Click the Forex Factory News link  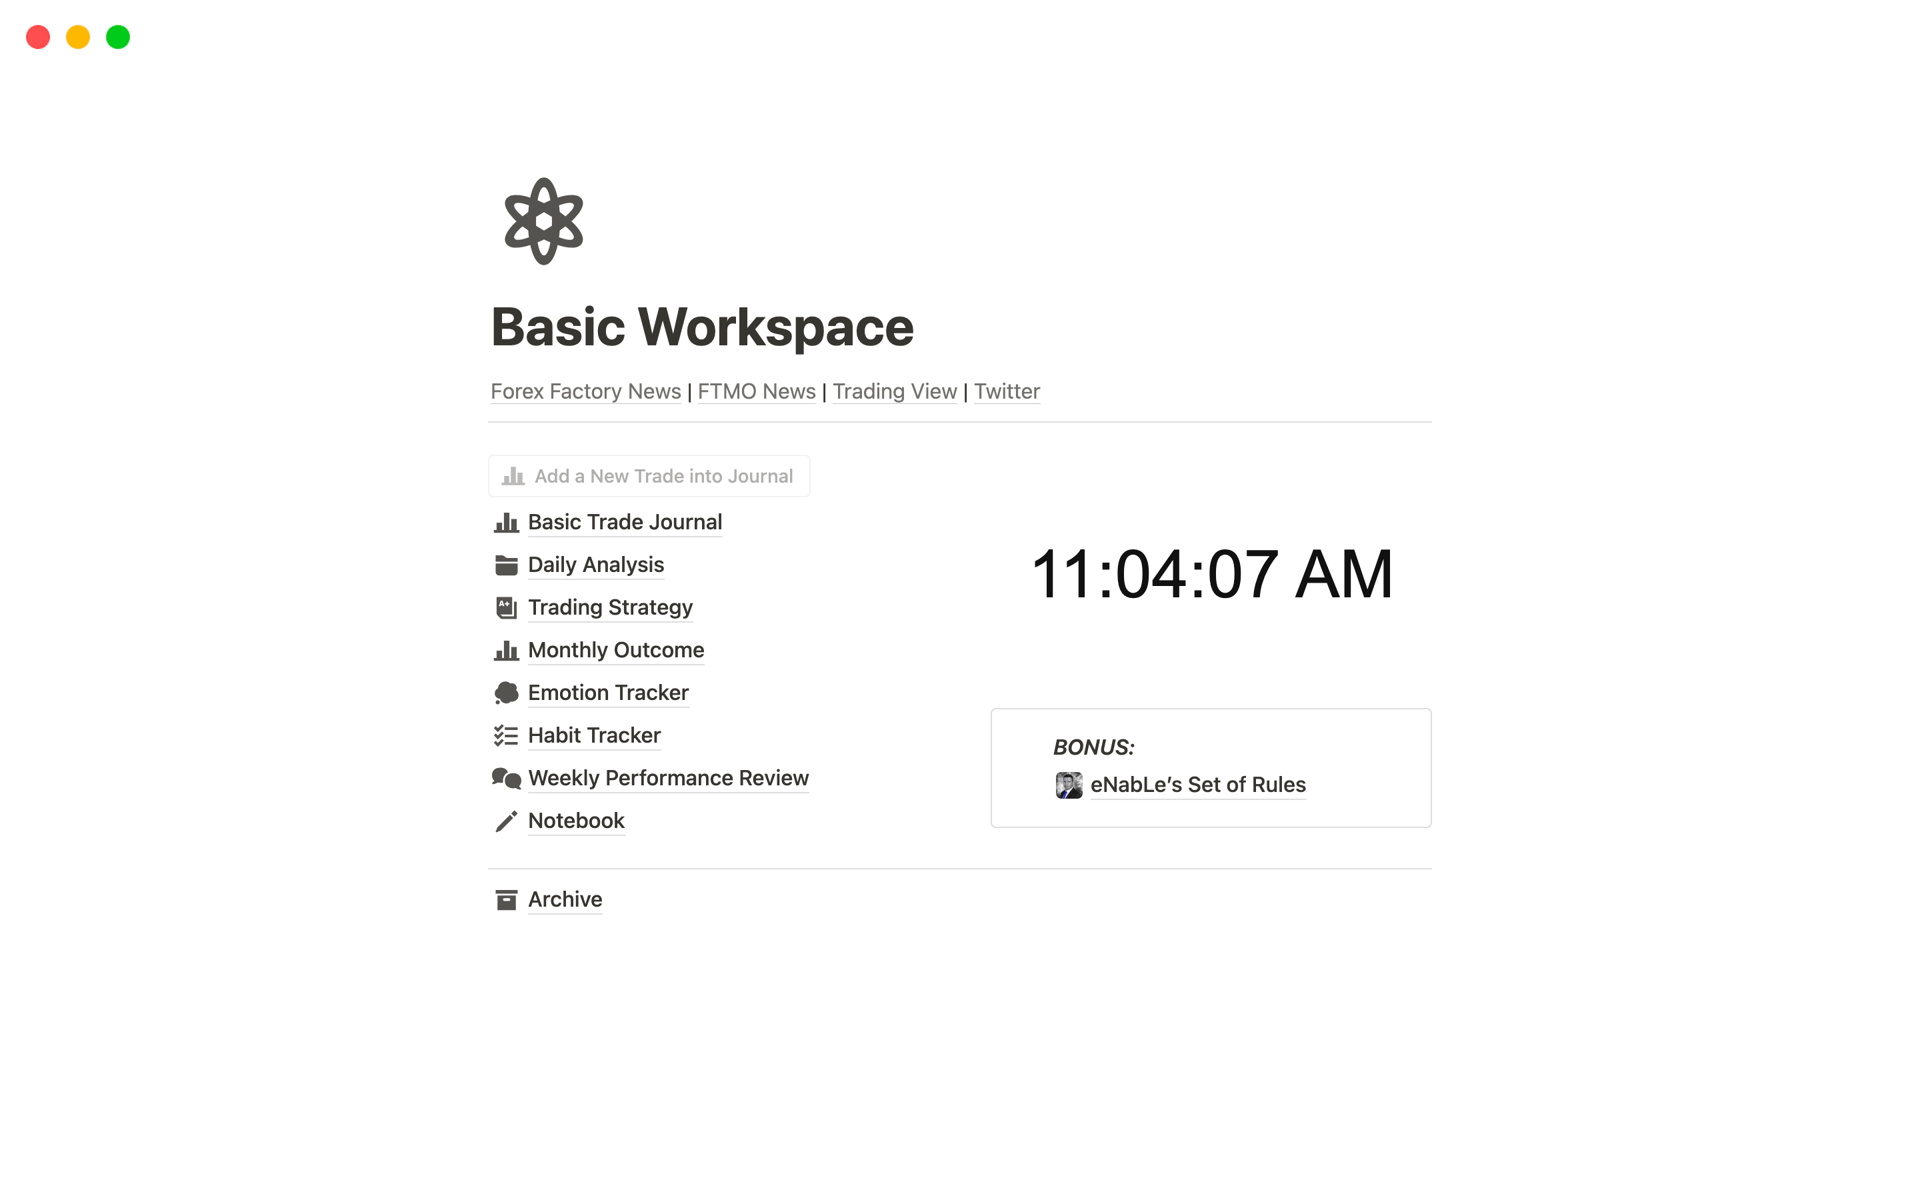point(585,390)
